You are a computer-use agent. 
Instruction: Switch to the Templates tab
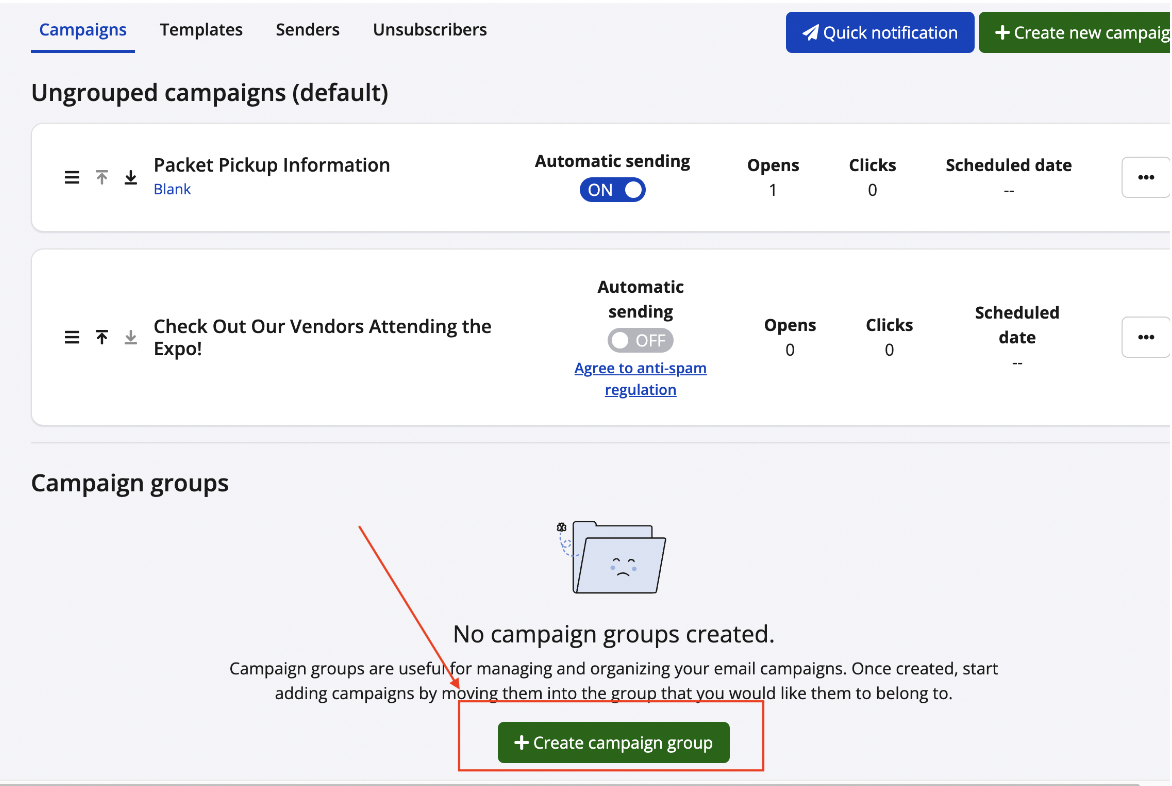click(x=201, y=30)
